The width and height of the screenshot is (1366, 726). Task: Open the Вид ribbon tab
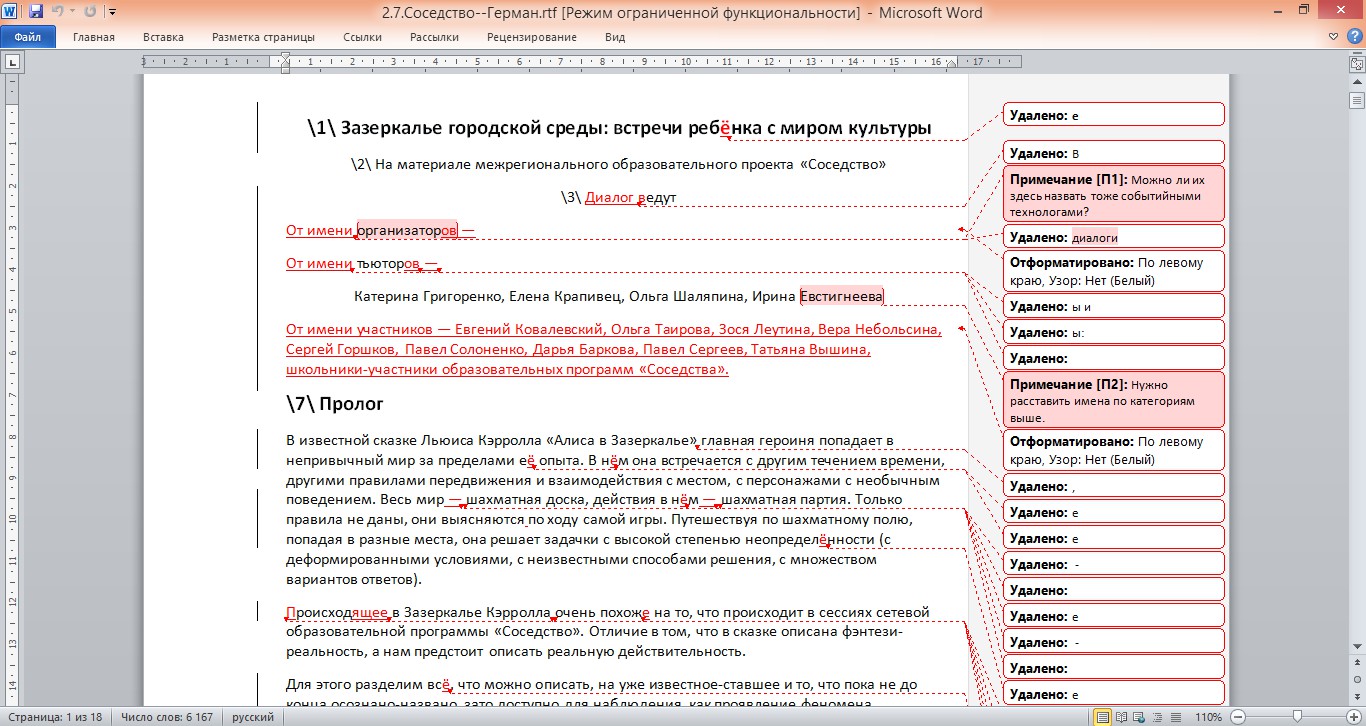[x=615, y=37]
